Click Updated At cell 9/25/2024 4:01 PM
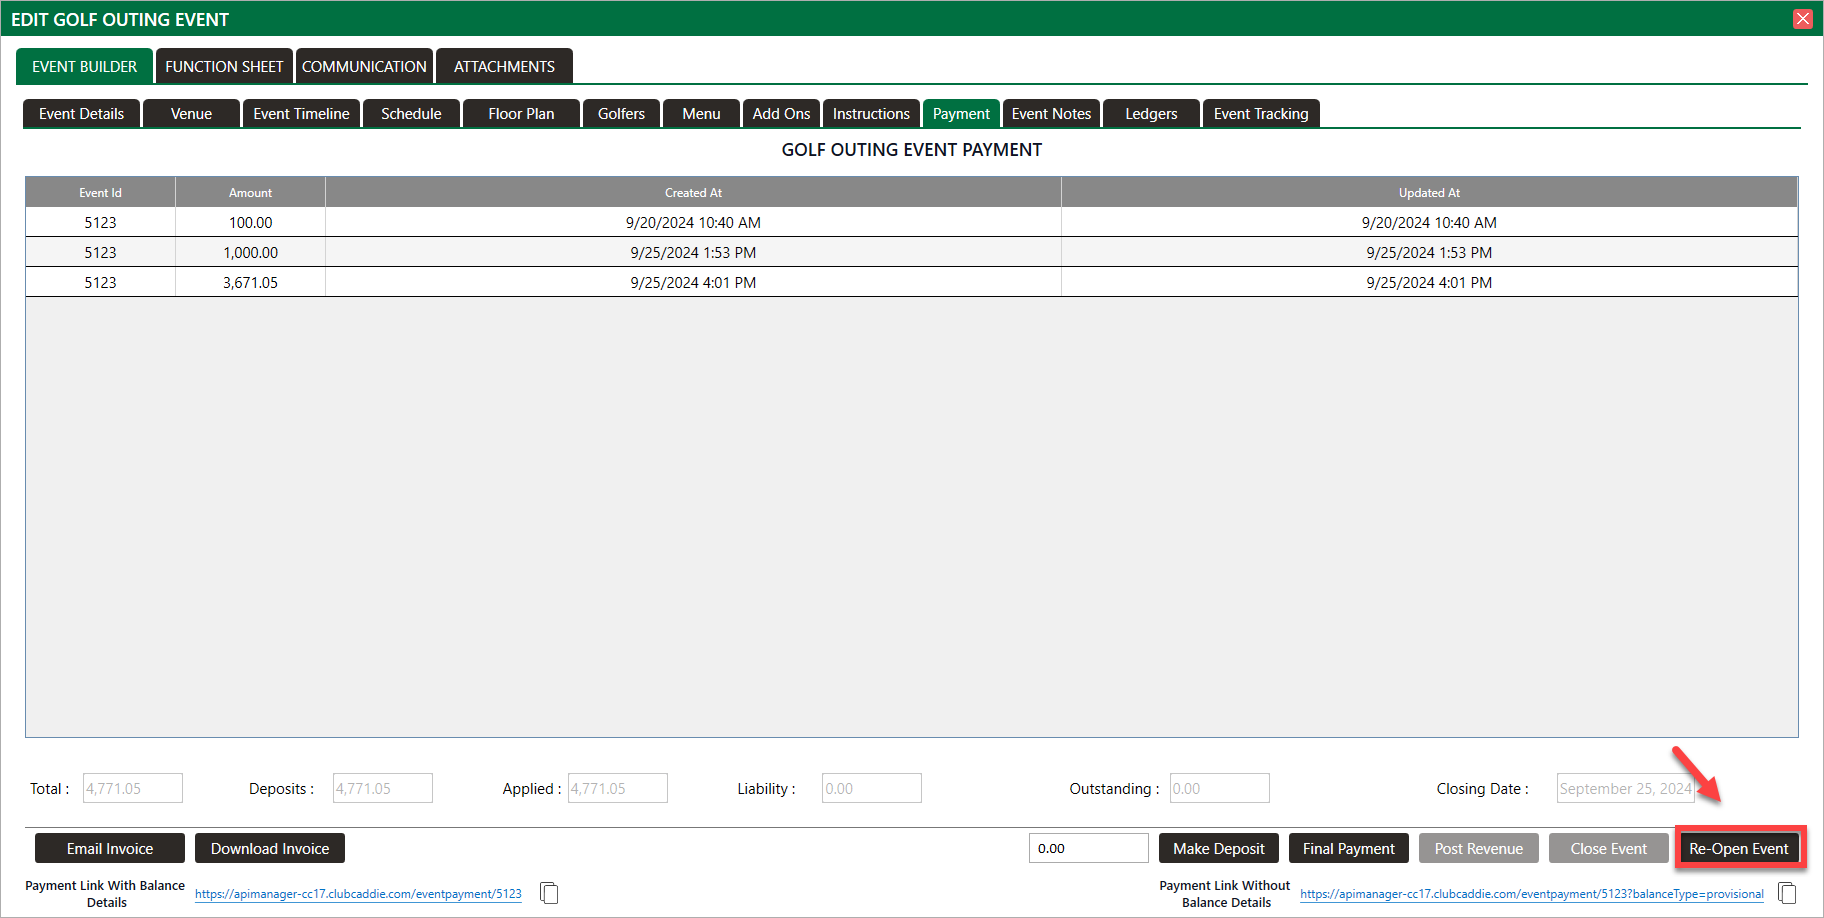 tap(1429, 282)
